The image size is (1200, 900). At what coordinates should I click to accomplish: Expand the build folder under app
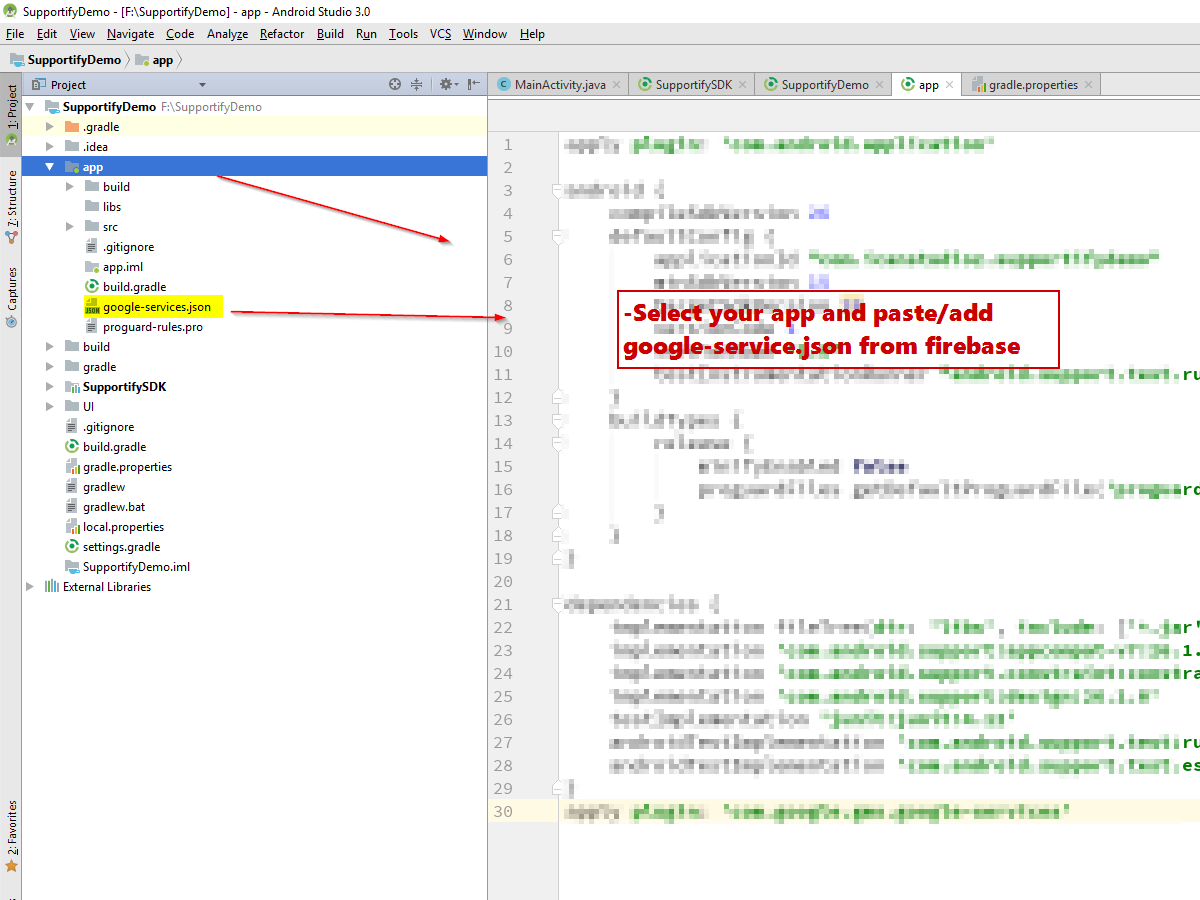click(x=69, y=187)
